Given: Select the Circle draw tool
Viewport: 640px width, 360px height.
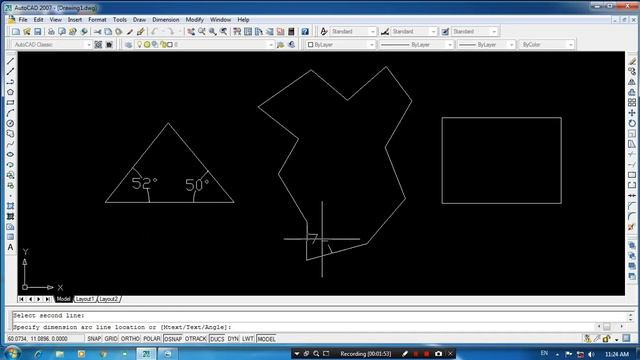Looking at the screenshot, I should [11, 123].
